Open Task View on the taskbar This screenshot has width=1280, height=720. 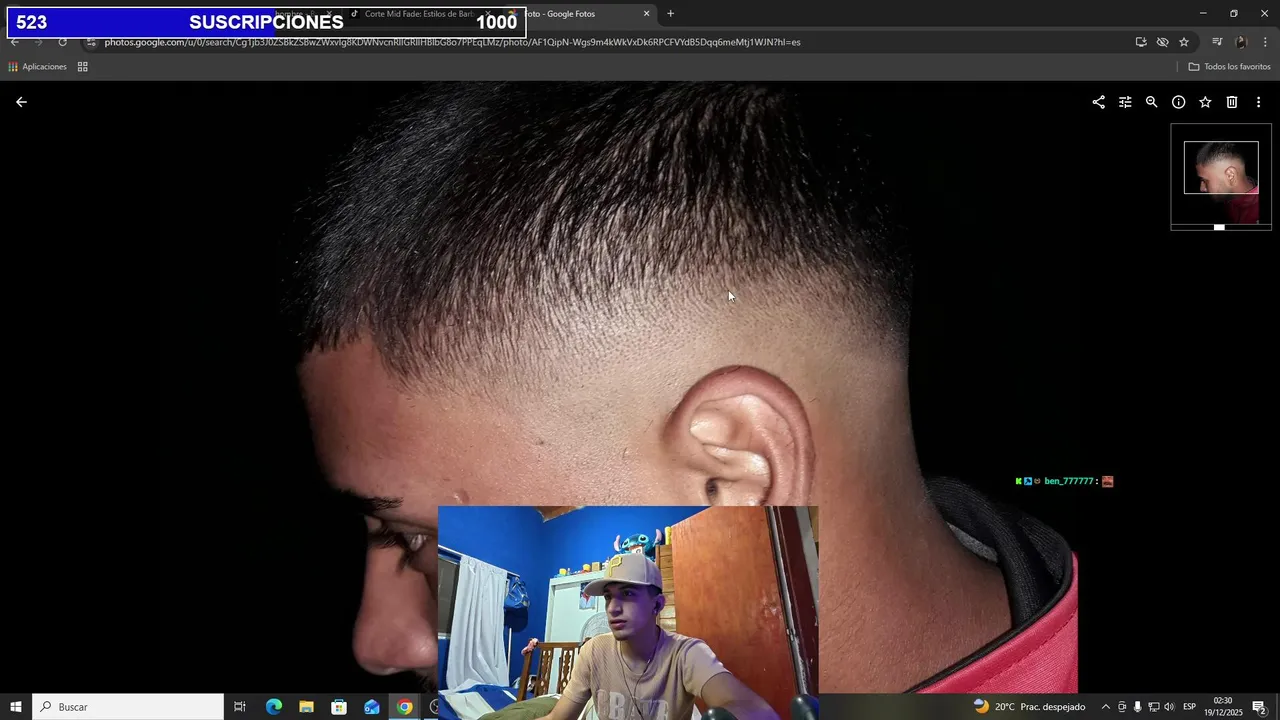point(240,707)
